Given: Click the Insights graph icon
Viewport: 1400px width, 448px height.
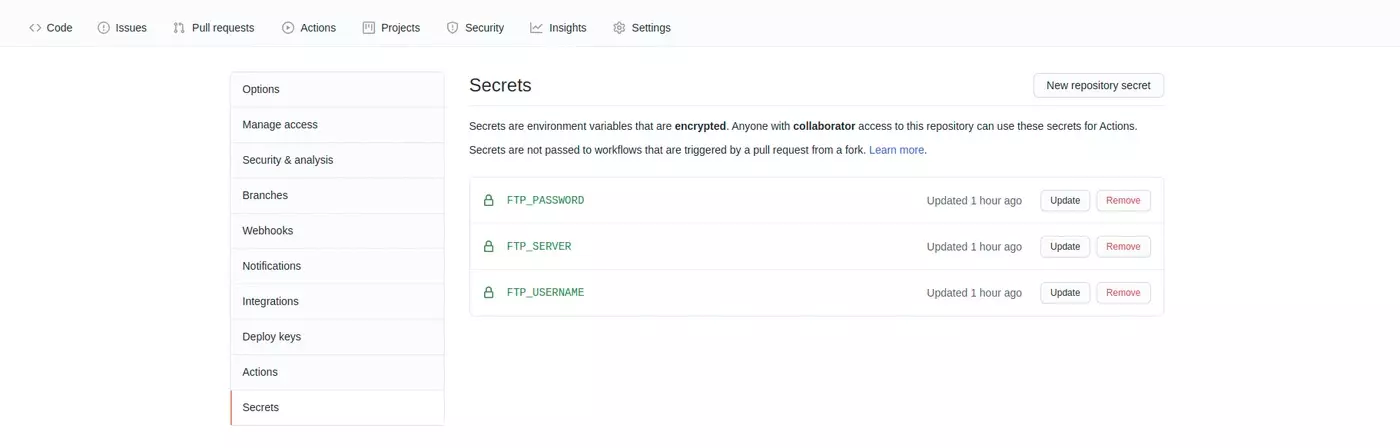Looking at the screenshot, I should tap(536, 28).
